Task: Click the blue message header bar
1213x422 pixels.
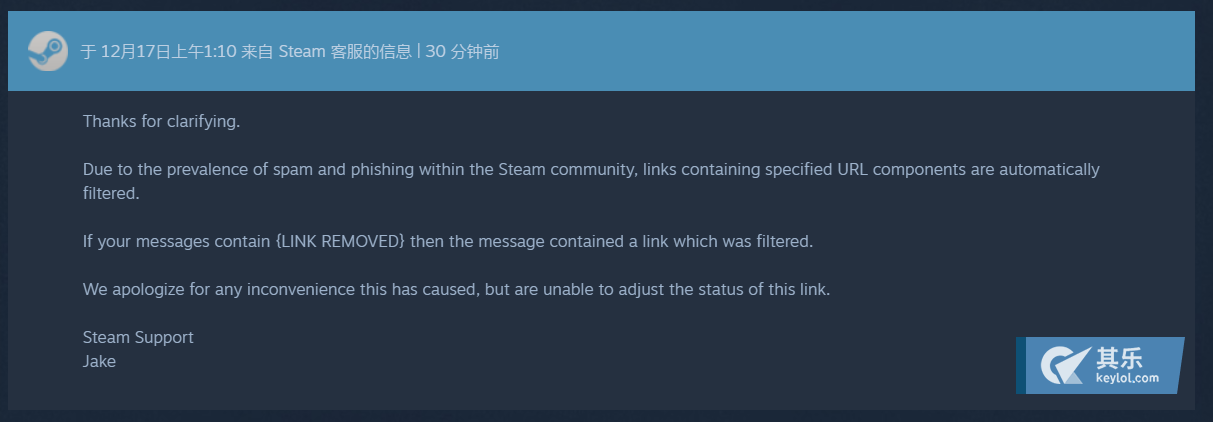Action: point(601,51)
